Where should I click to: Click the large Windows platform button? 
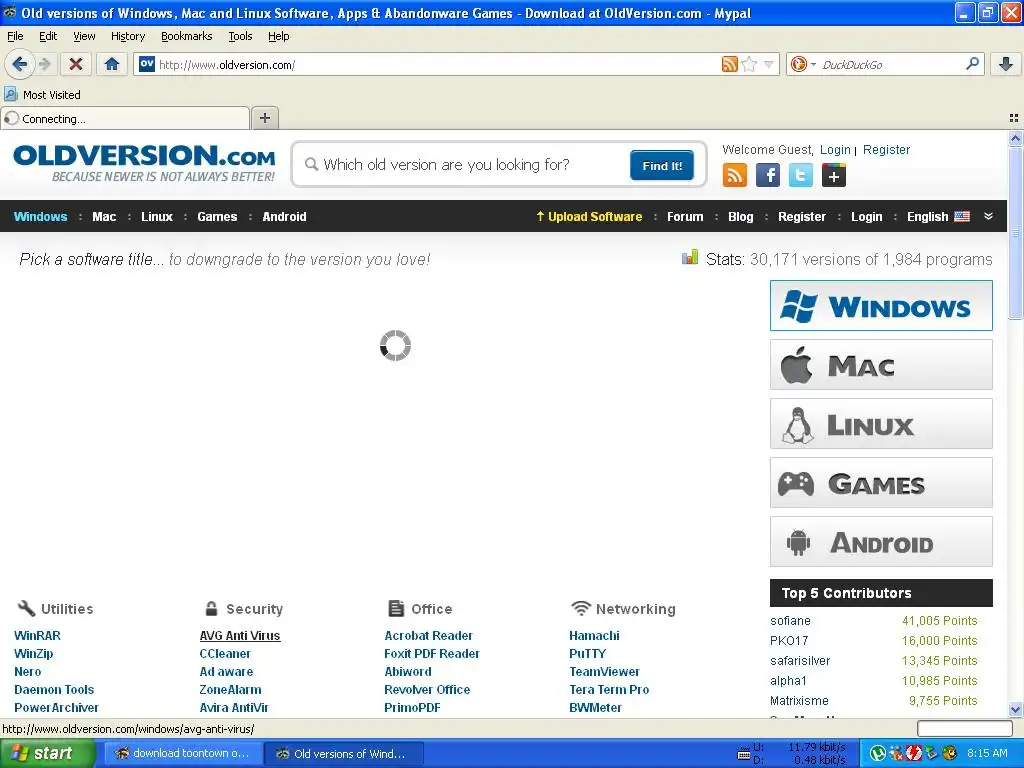(881, 306)
